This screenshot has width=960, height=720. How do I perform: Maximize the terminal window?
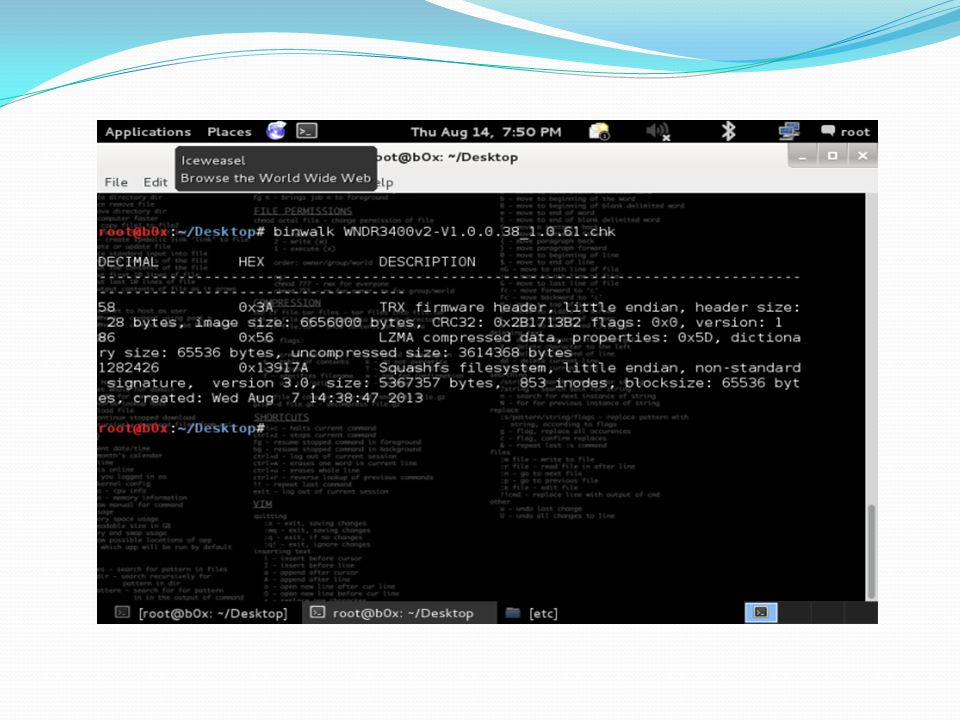tap(832, 156)
